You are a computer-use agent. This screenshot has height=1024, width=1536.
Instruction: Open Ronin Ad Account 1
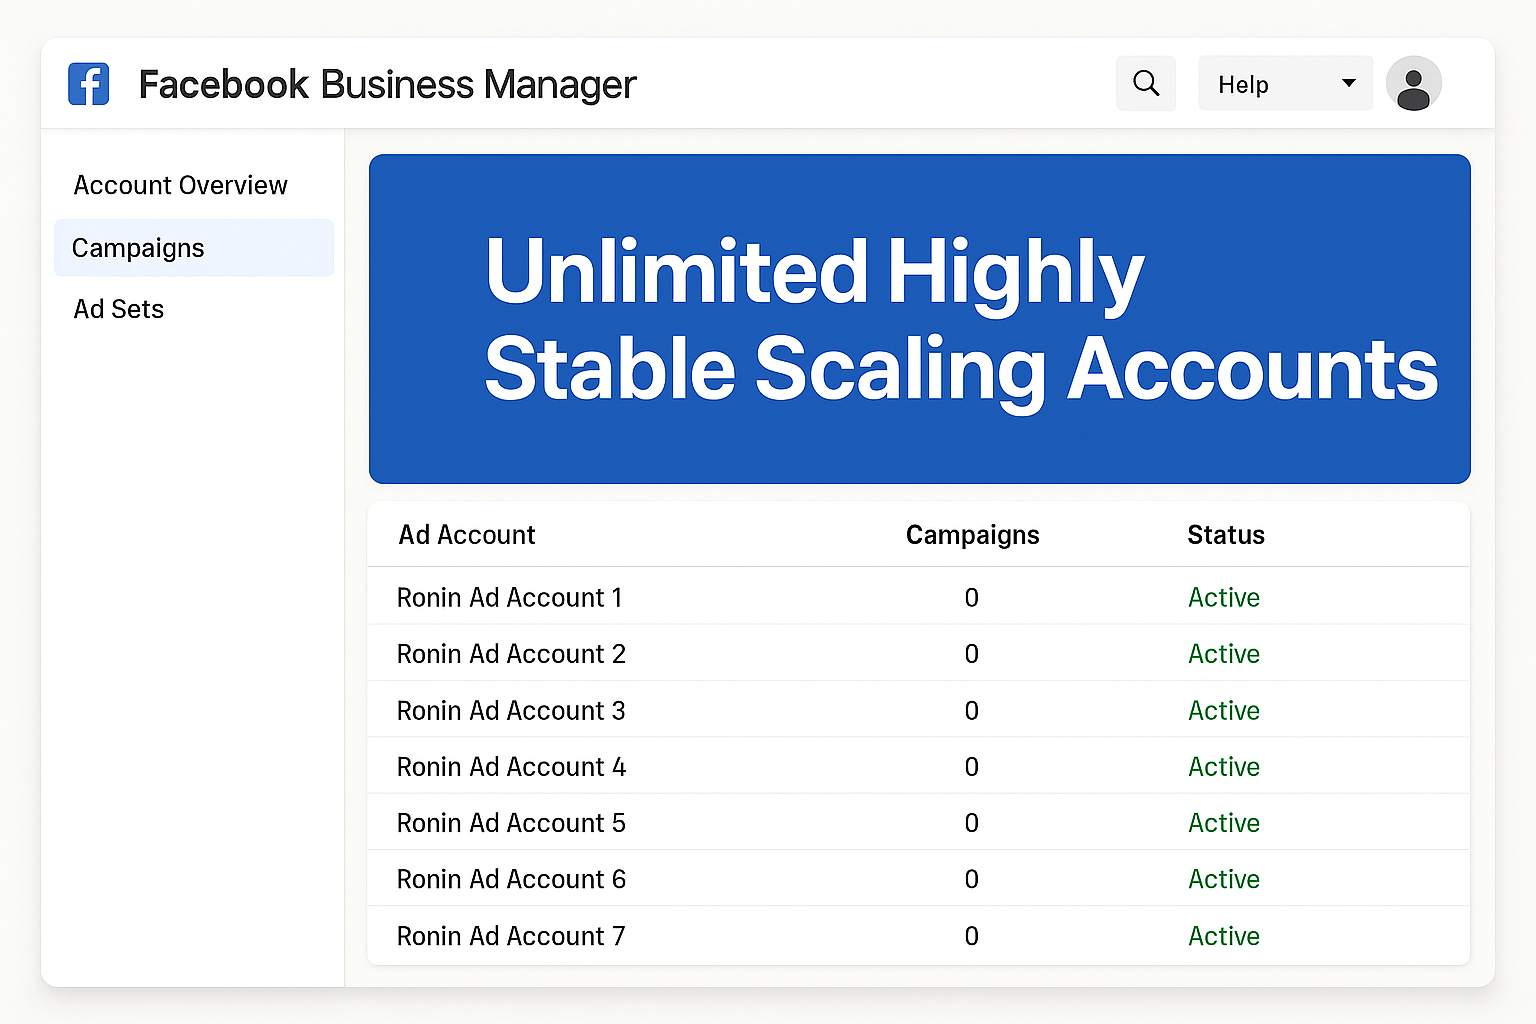click(509, 598)
